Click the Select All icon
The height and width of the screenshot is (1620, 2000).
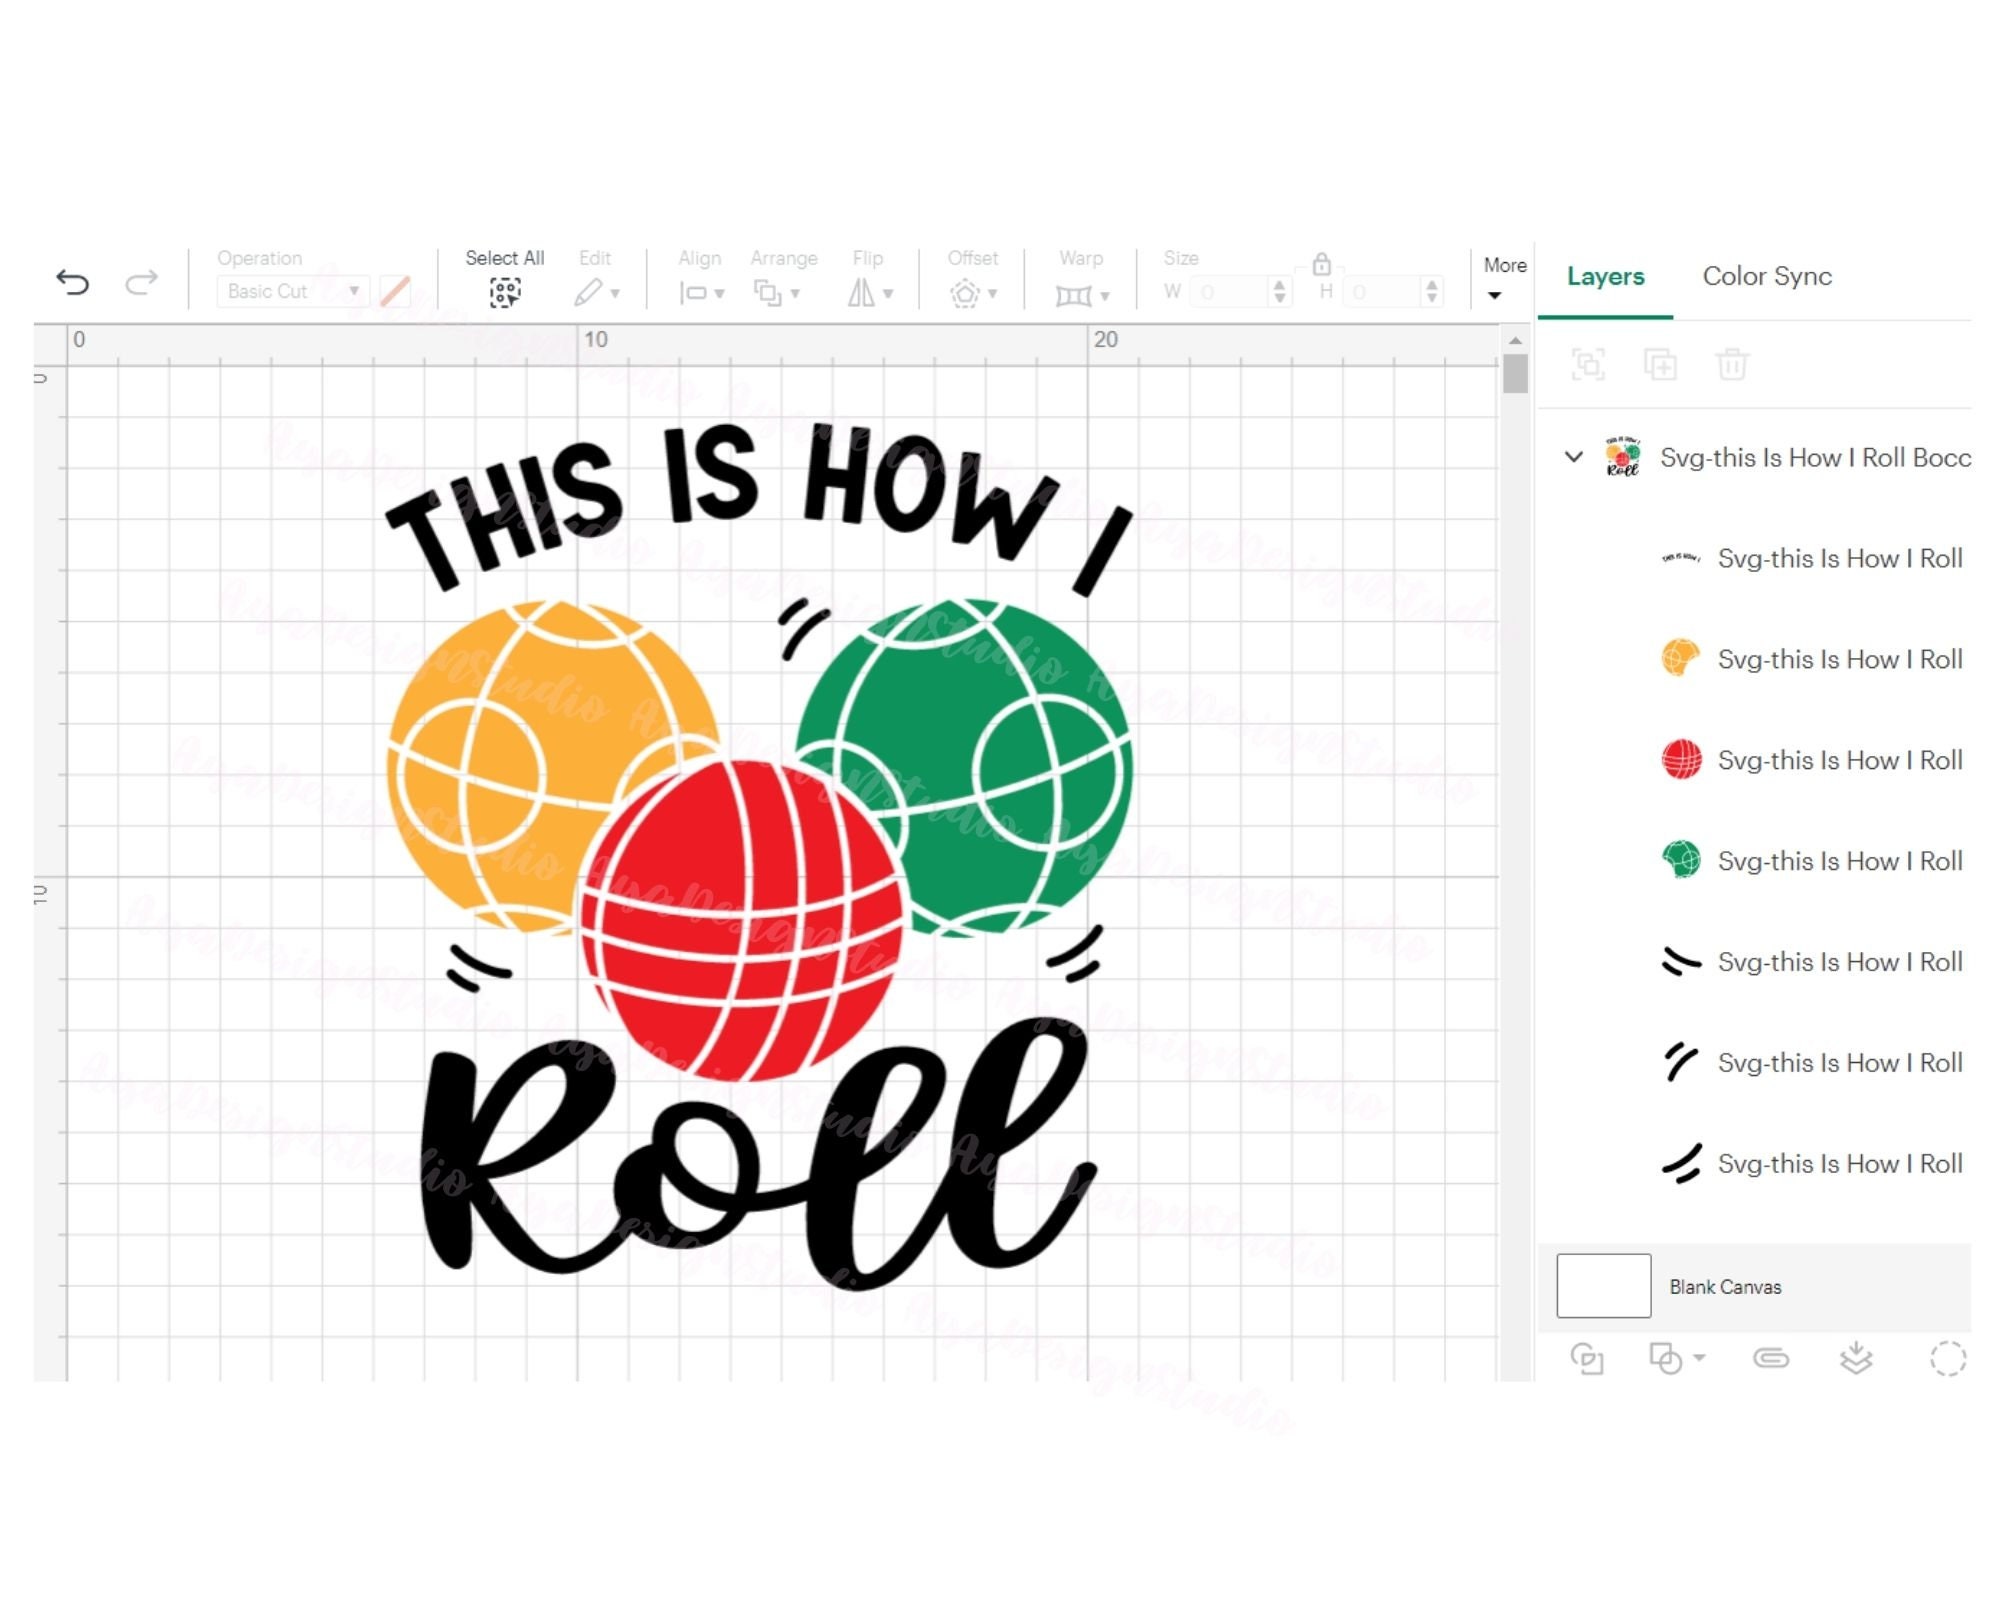coord(505,293)
